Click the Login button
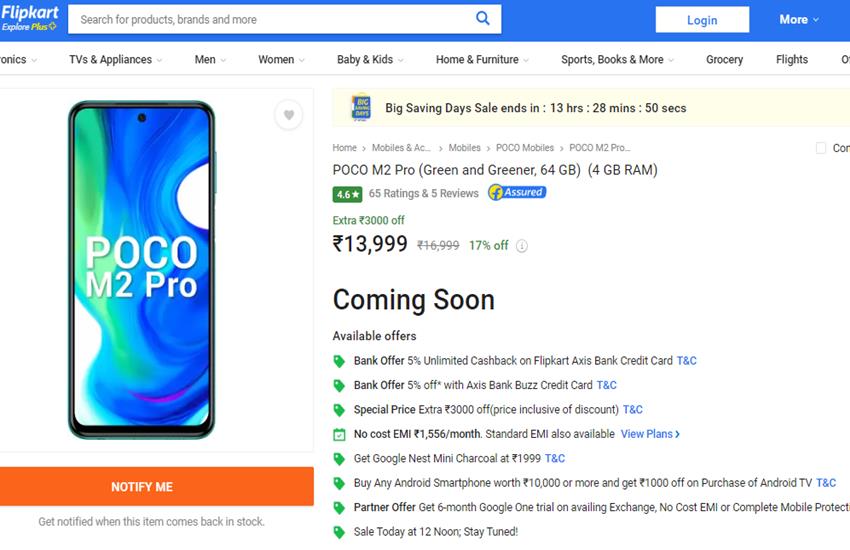Viewport: 850px width, 550px height. tap(702, 20)
